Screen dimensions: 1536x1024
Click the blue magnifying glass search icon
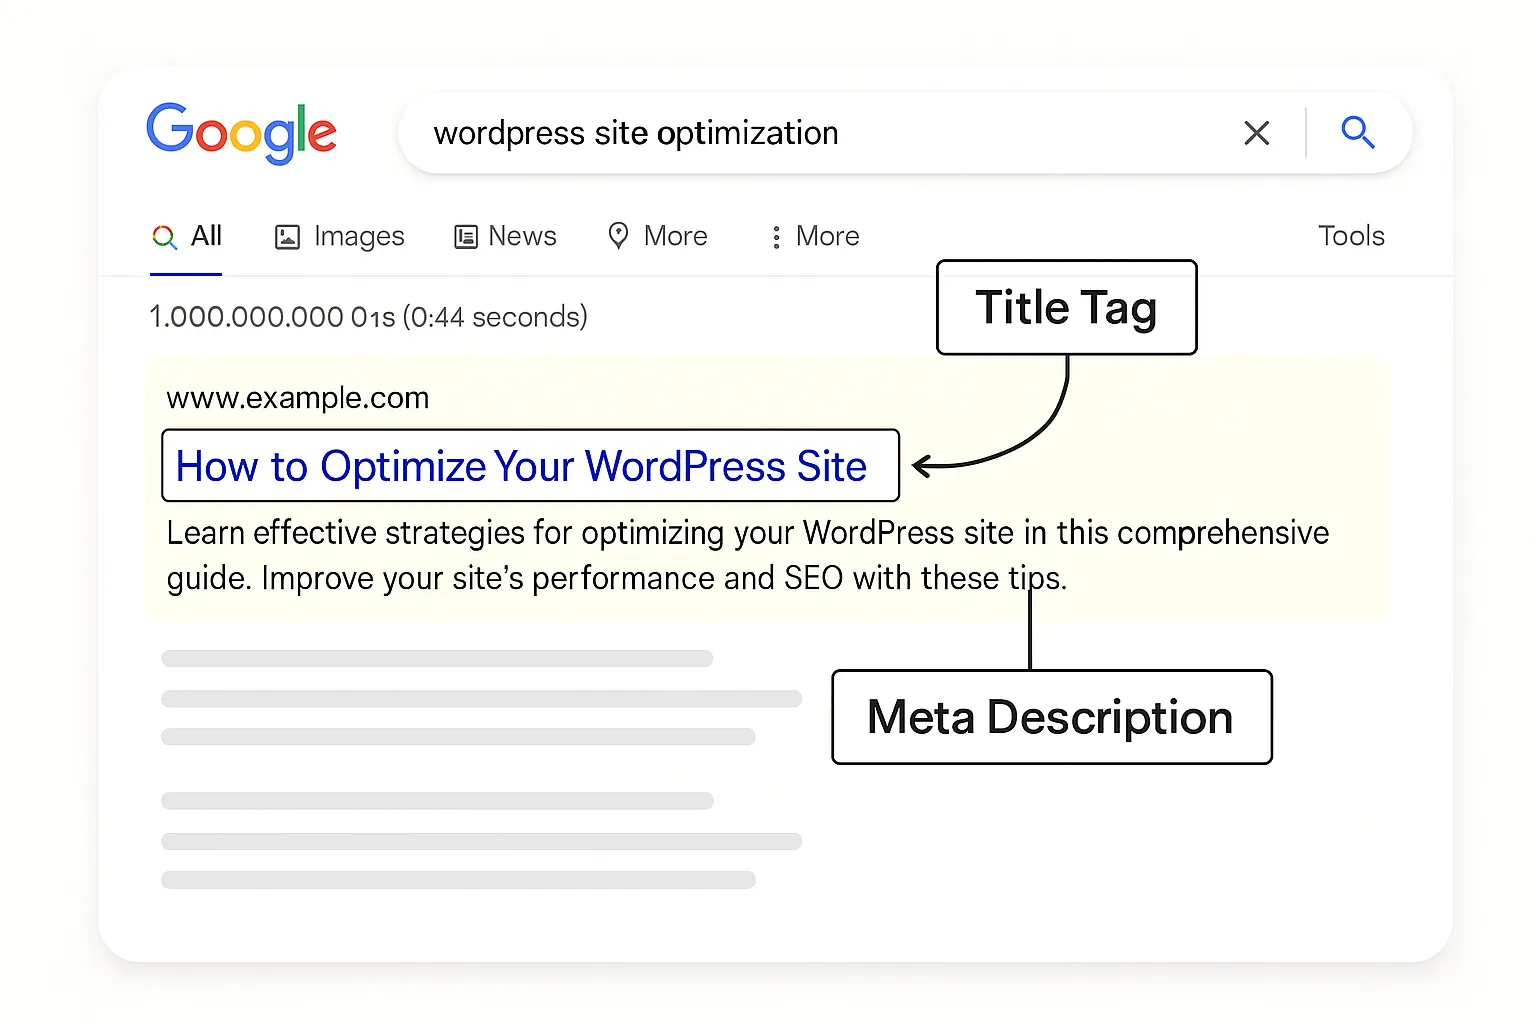pos(1357,132)
